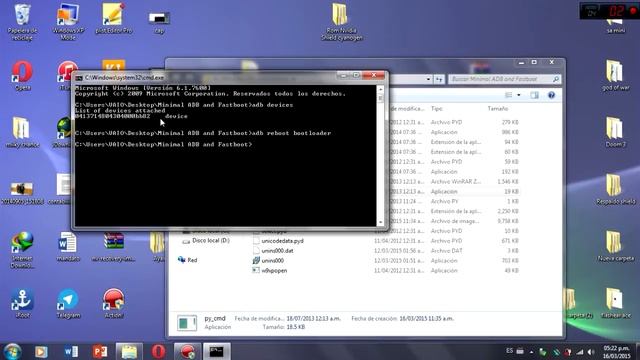Show hidden system tray icons

coord(531,352)
